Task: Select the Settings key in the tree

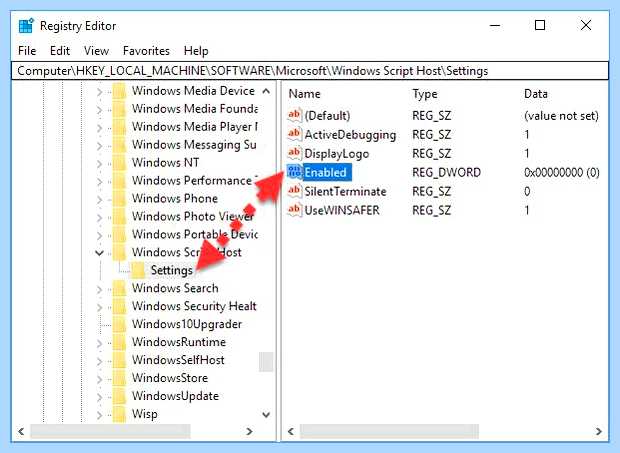Action: pos(172,270)
